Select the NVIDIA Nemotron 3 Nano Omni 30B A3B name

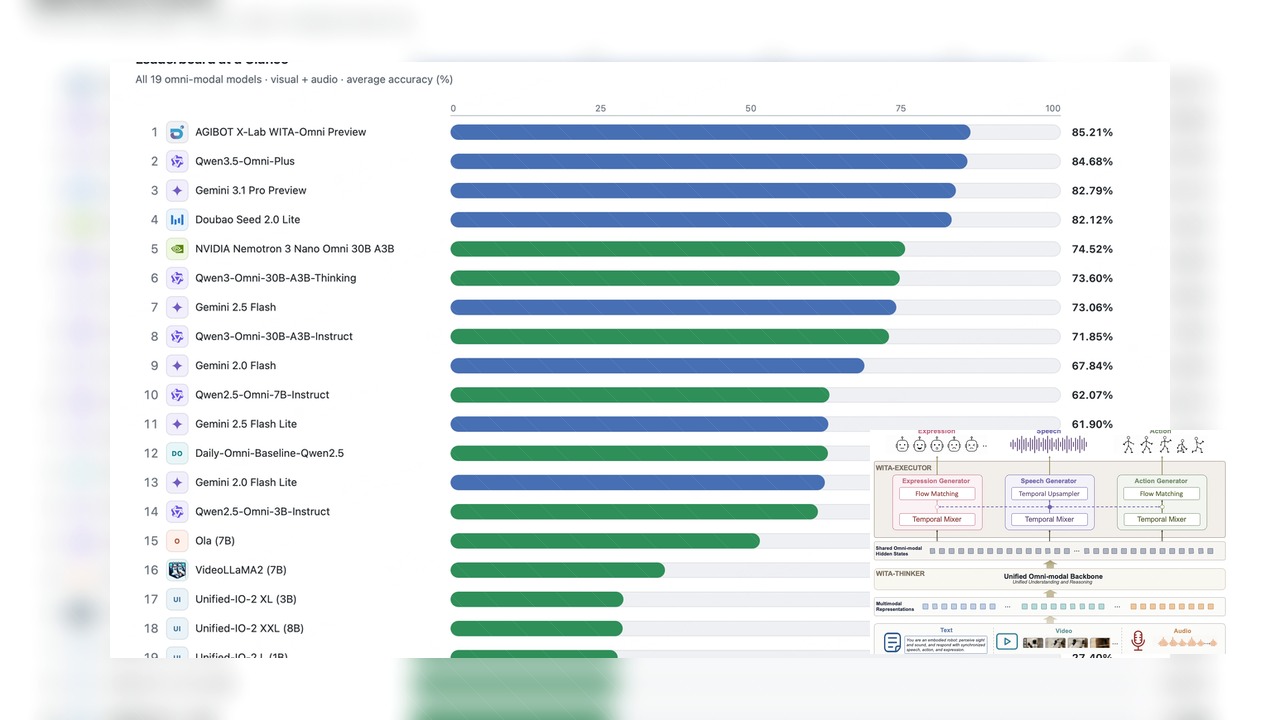(x=295, y=249)
